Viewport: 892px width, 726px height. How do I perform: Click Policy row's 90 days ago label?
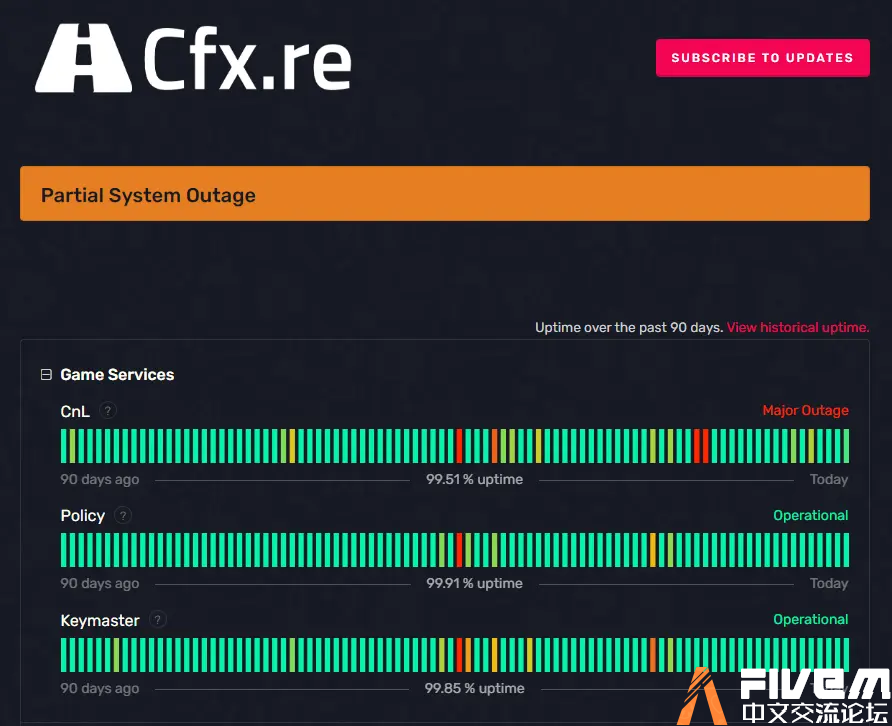click(100, 584)
